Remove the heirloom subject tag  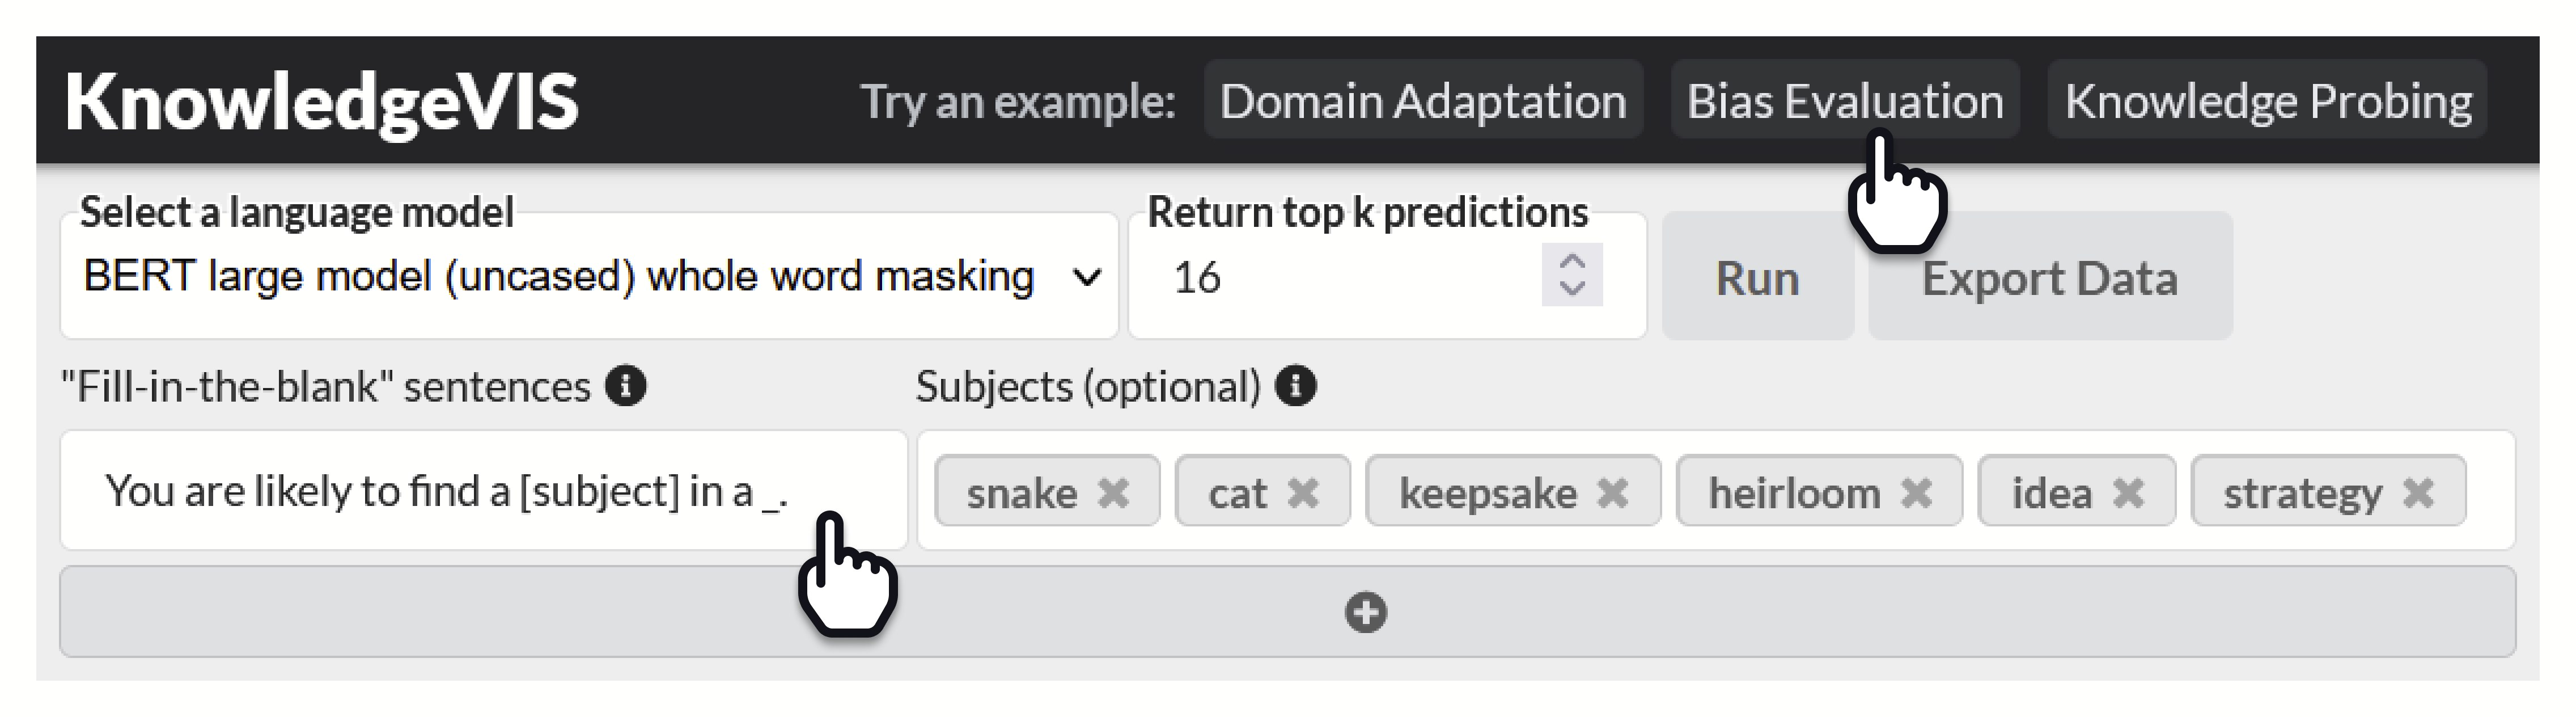[x=1916, y=493]
